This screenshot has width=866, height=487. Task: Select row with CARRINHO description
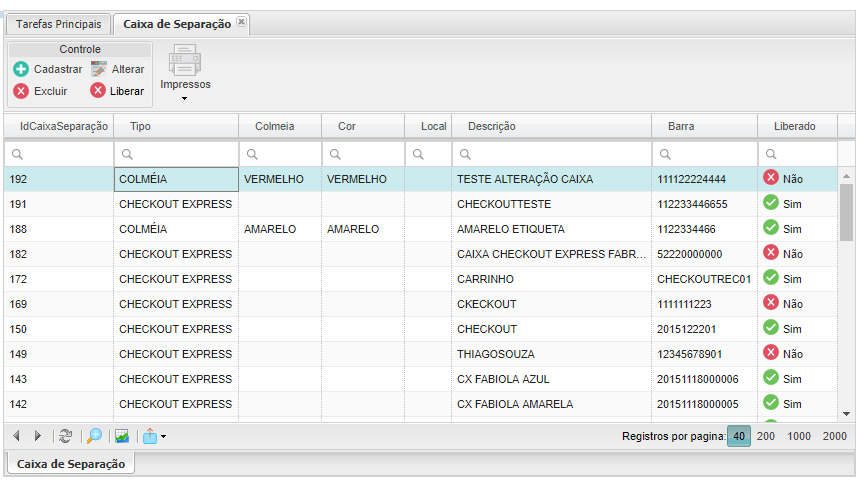(x=421, y=279)
